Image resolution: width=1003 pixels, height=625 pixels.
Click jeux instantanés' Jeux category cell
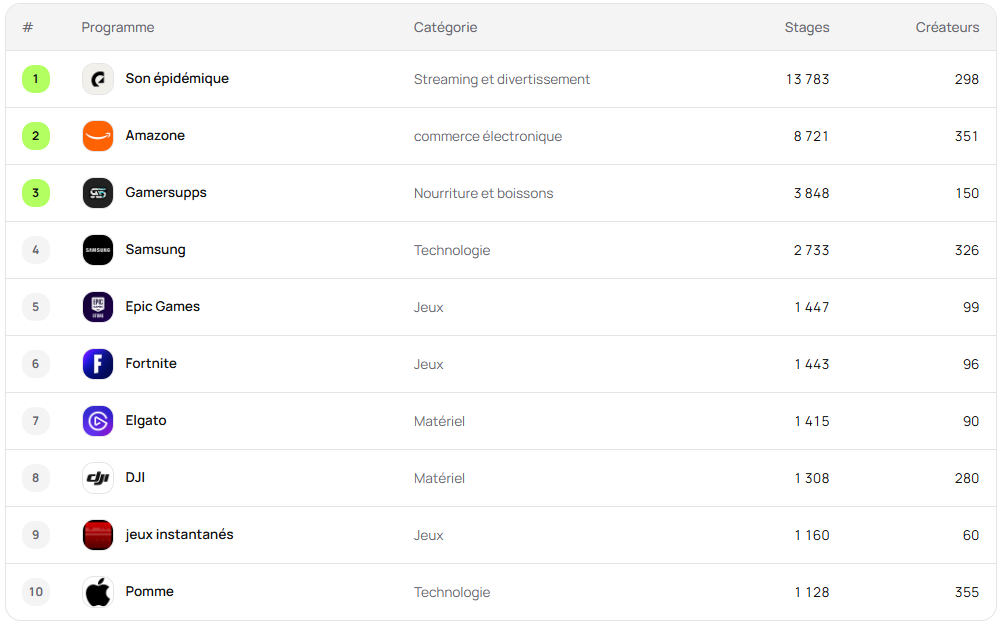coord(428,535)
